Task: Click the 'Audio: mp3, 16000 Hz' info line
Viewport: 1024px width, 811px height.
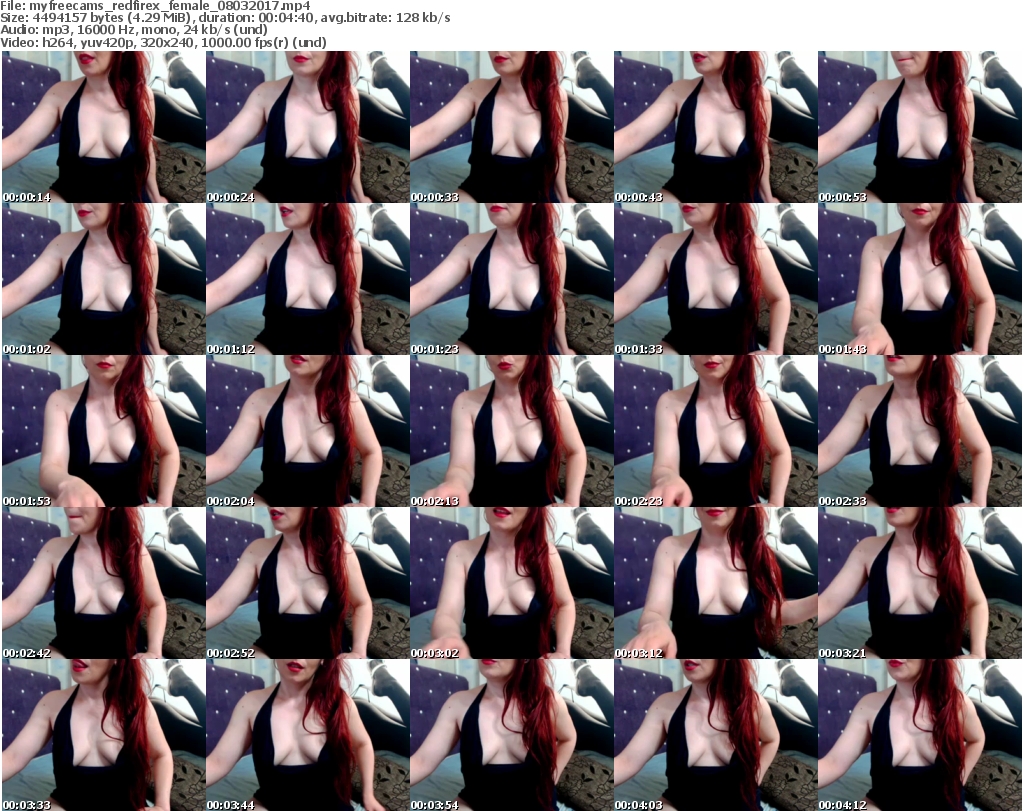Action: click(x=134, y=30)
